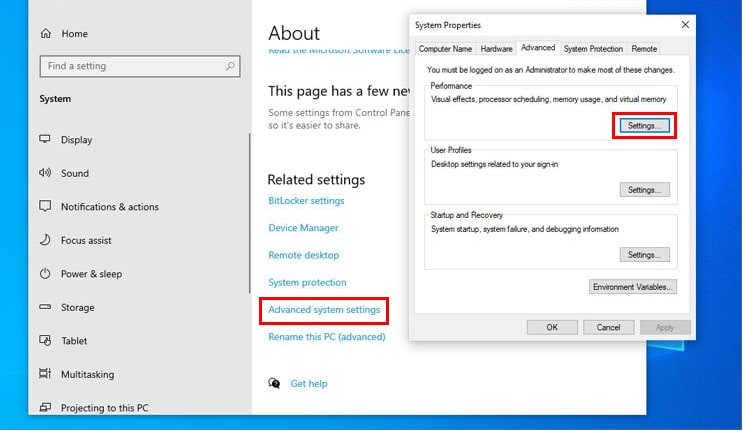Close the System Properties dialog

pos(685,24)
